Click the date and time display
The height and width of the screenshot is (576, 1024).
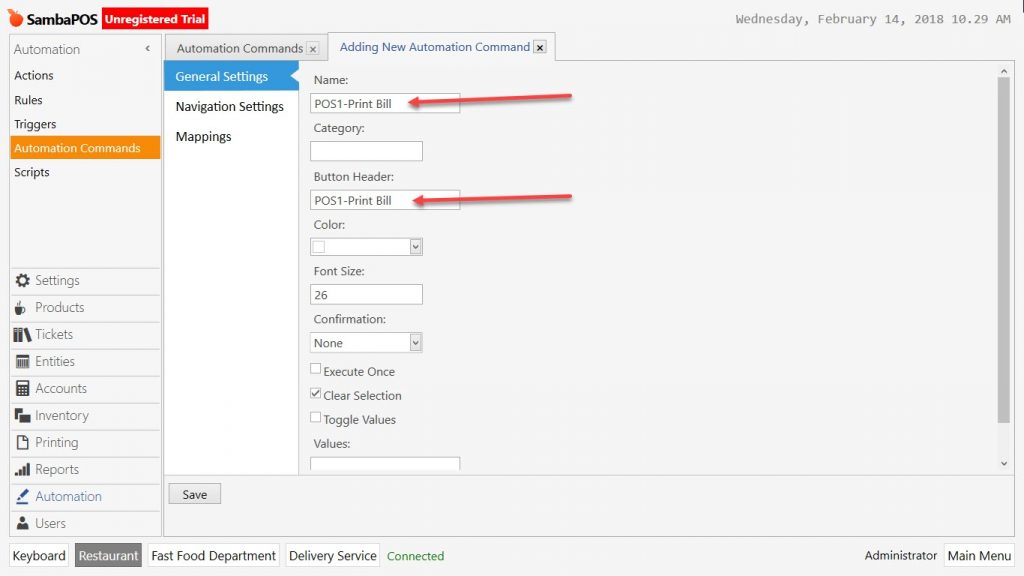[x=873, y=19]
